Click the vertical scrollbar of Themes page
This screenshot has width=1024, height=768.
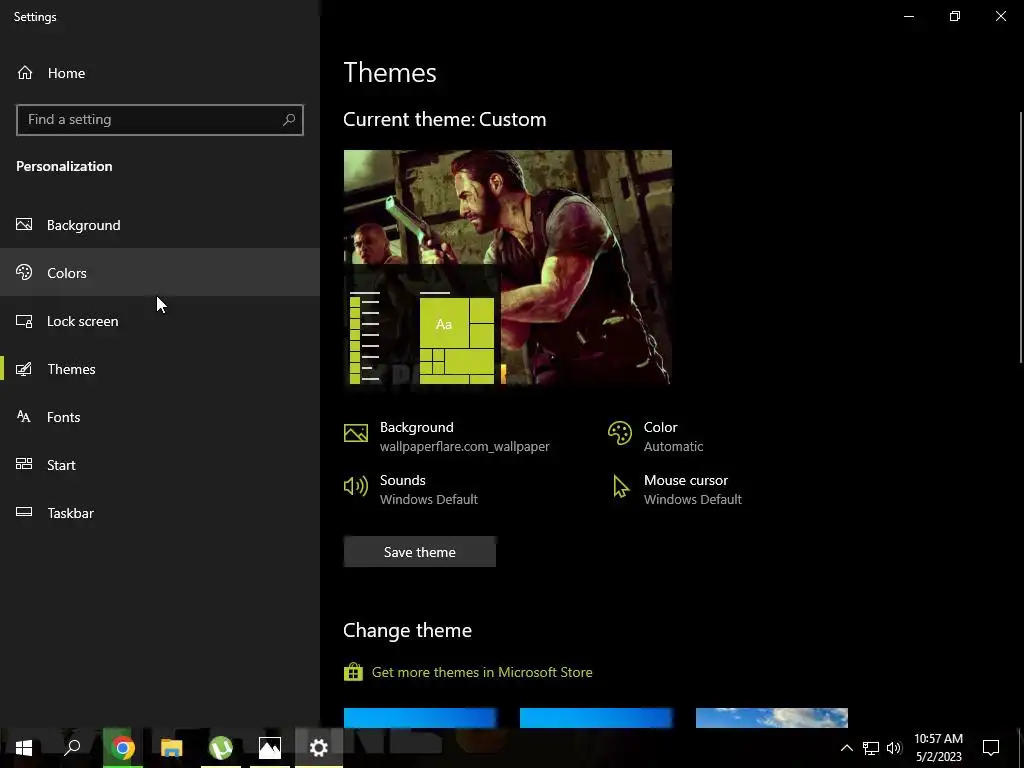point(1021,238)
